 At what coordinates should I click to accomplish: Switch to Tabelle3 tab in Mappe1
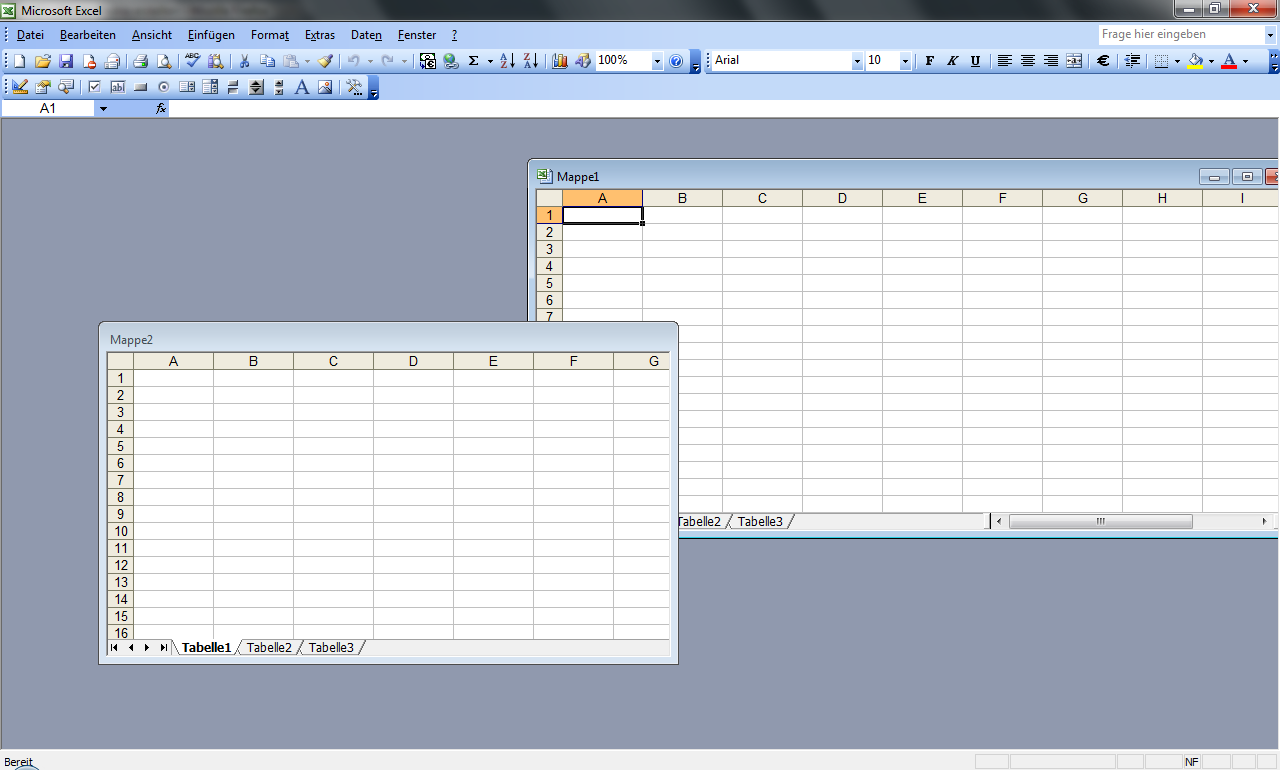point(760,522)
